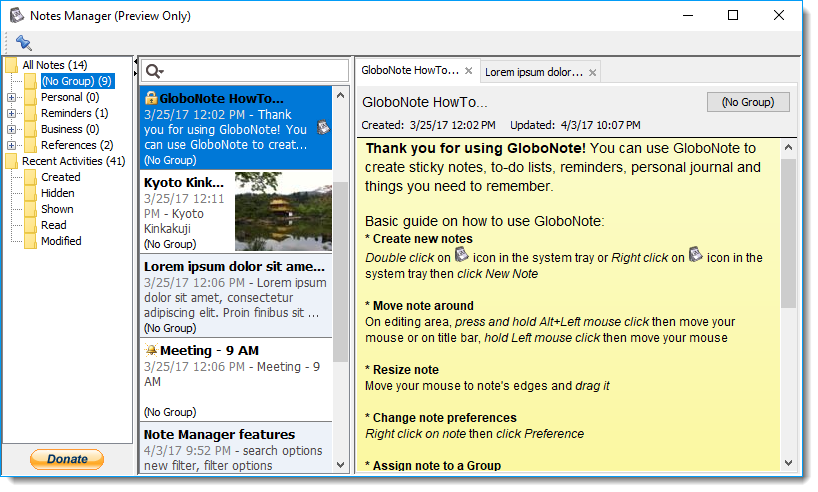Click the Notes Manager app icon in the title bar

coord(17,15)
